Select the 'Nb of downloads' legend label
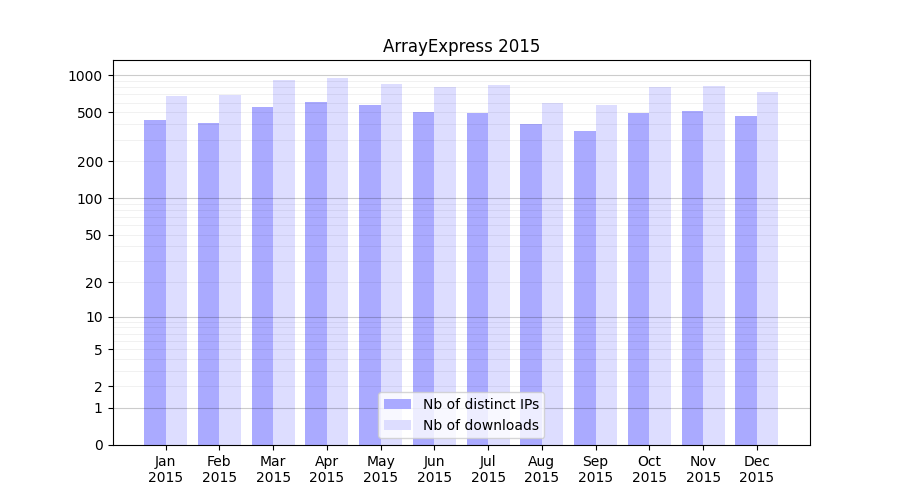900x500 pixels. 480,425
